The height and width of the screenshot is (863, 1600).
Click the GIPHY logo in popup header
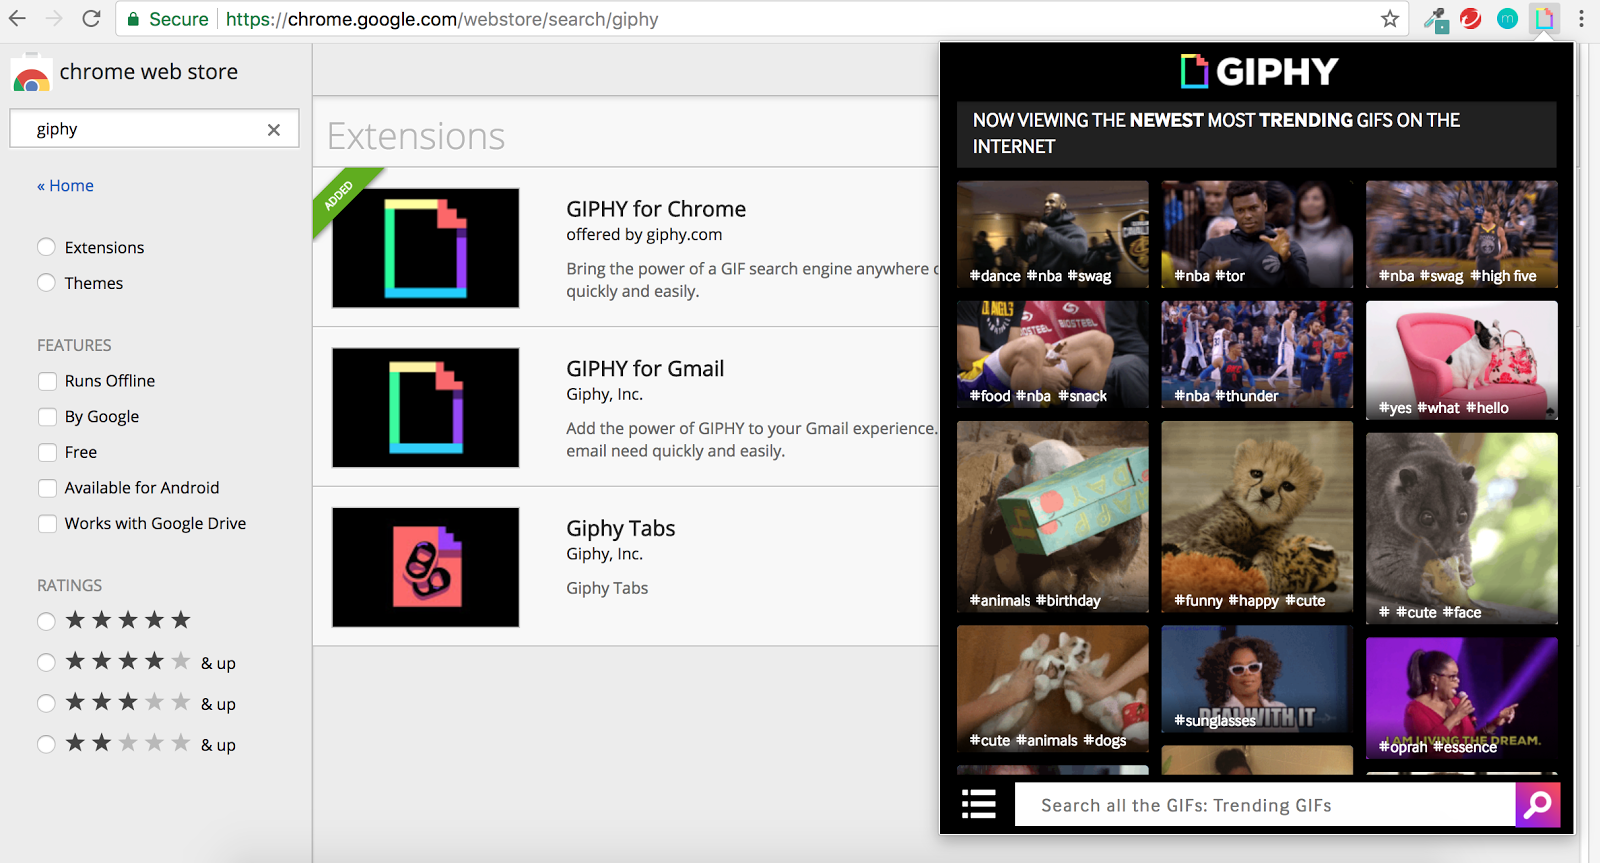[1258, 71]
